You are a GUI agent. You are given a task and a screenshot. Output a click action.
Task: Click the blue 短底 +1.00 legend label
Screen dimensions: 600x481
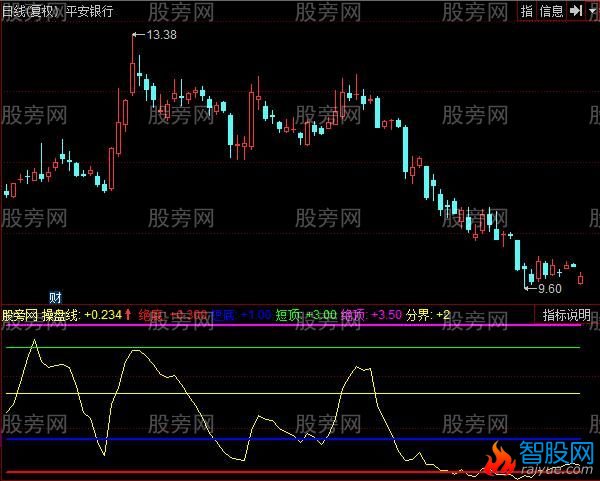click(x=242, y=315)
